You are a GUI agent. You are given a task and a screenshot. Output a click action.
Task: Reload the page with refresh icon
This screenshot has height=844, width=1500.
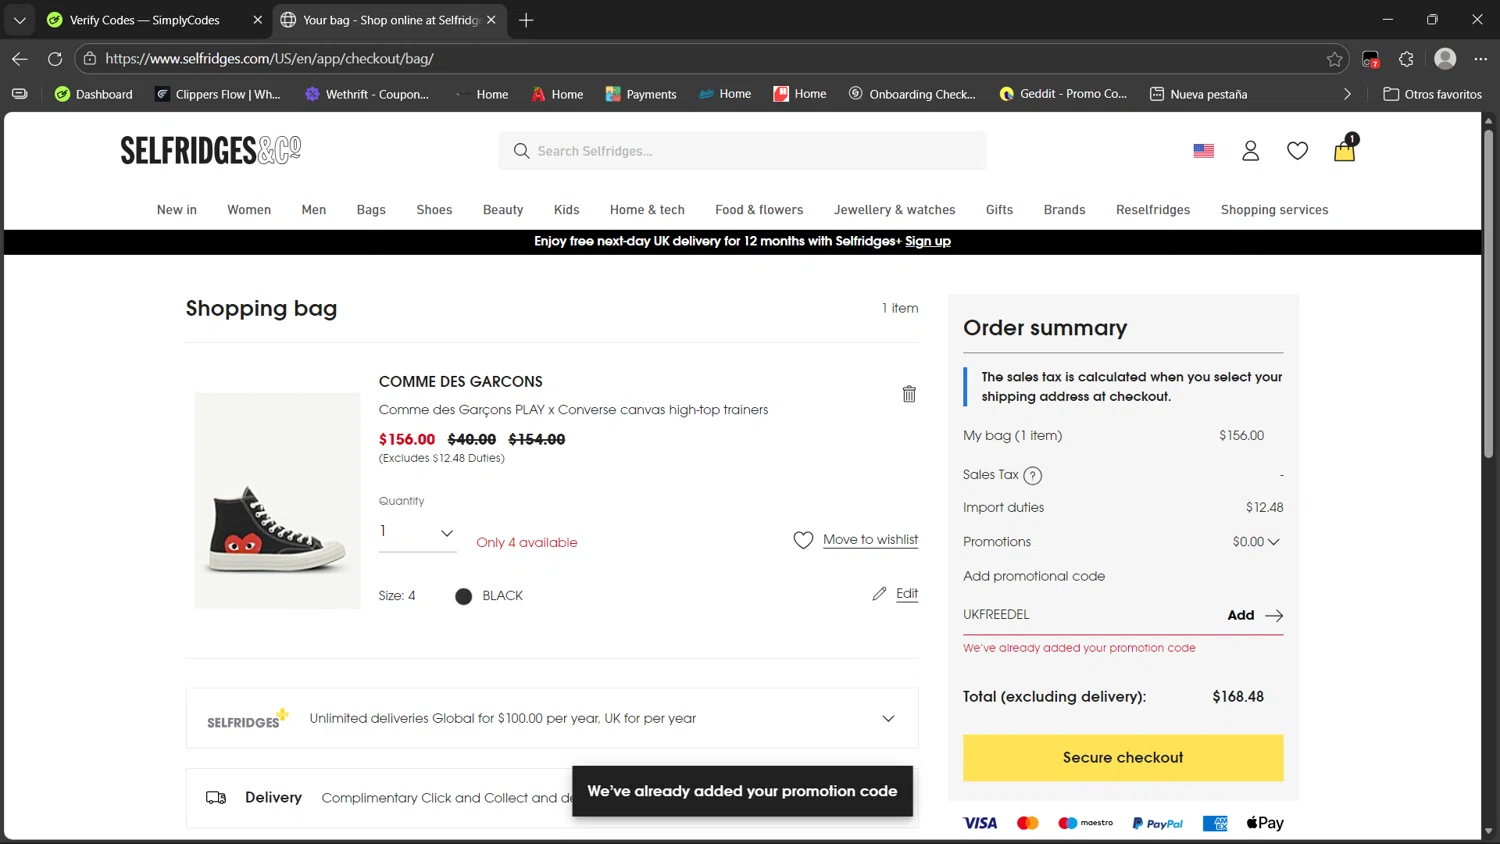[55, 59]
